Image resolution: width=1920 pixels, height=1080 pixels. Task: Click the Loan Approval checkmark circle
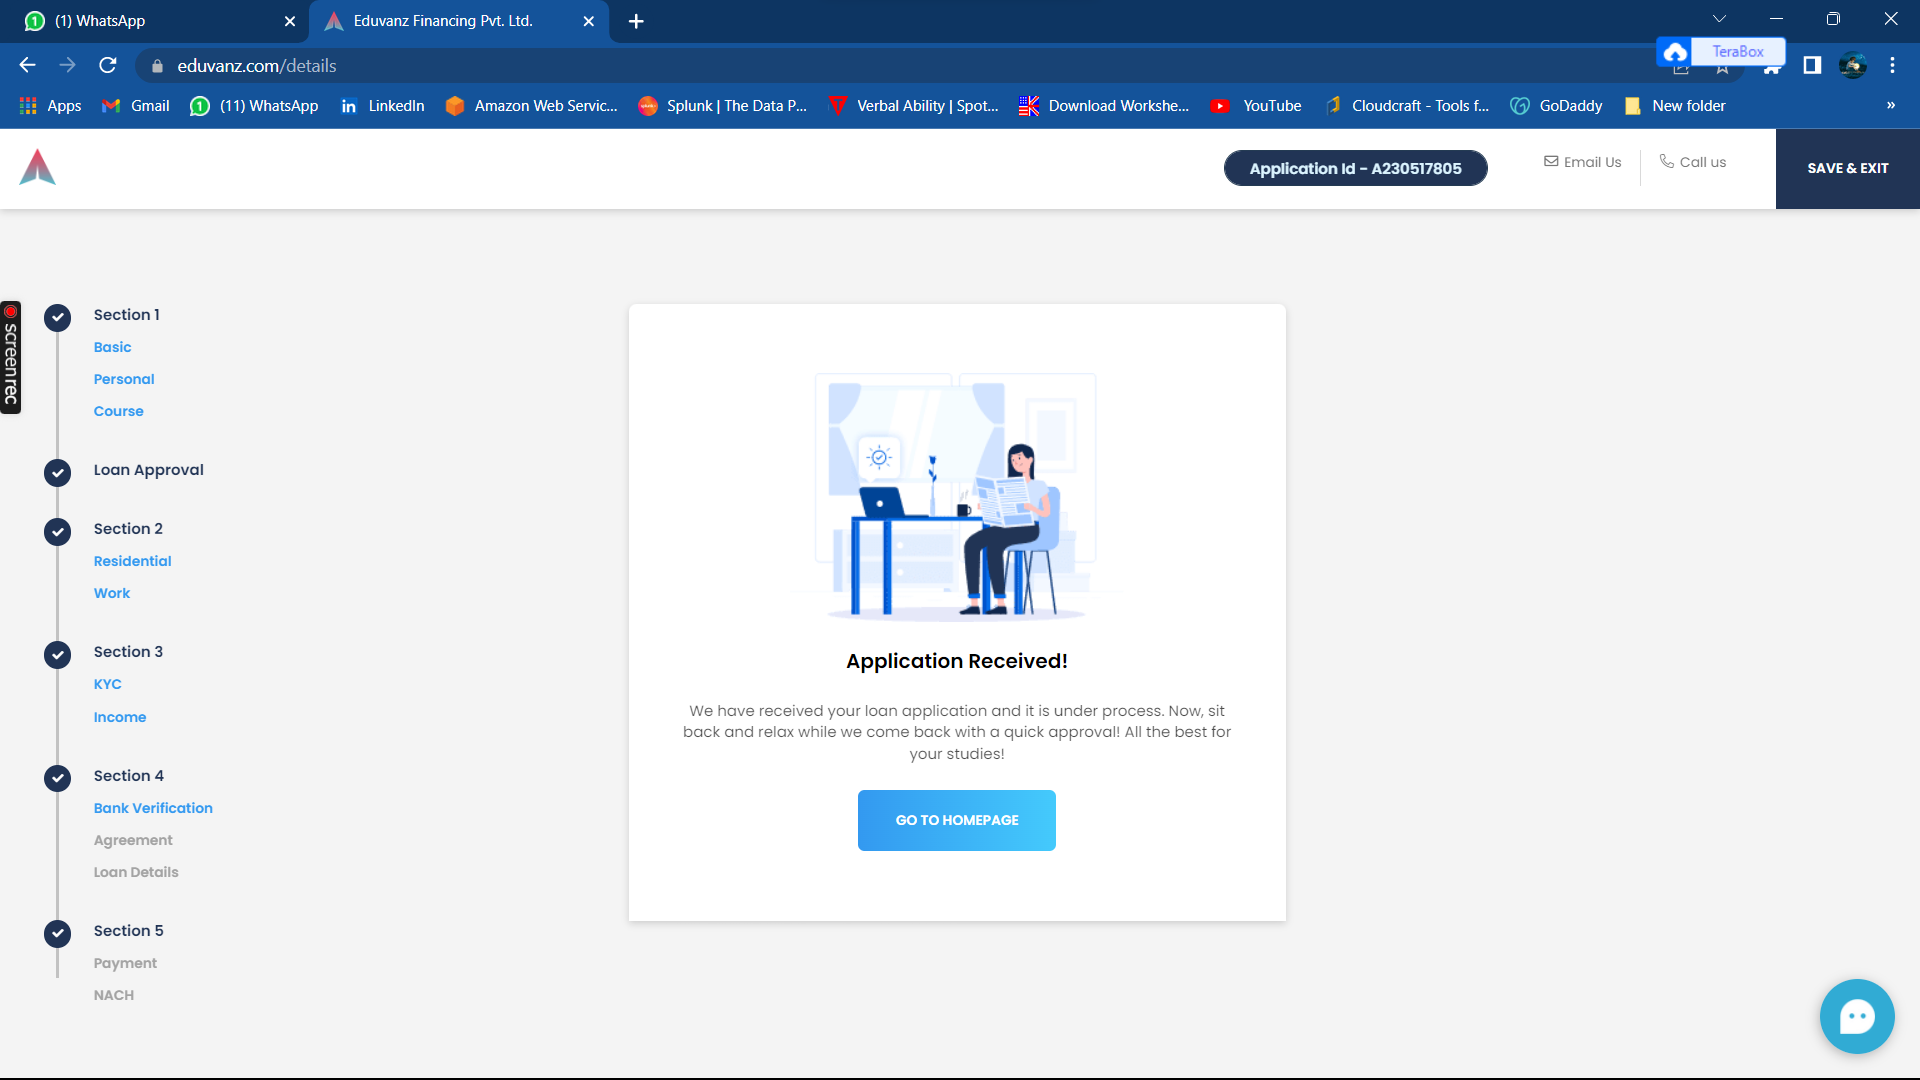pyautogui.click(x=57, y=473)
